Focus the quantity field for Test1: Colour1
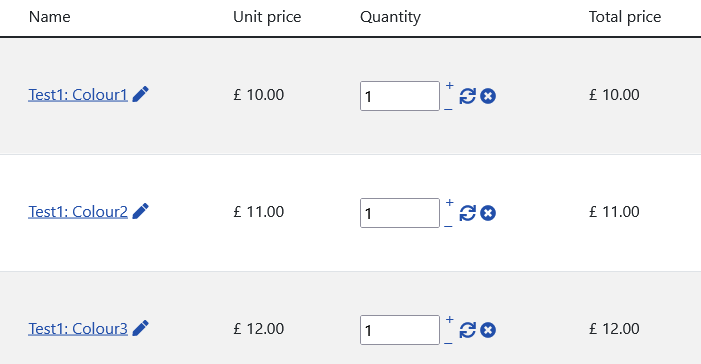The image size is (701, 364). tap(400, 96)
